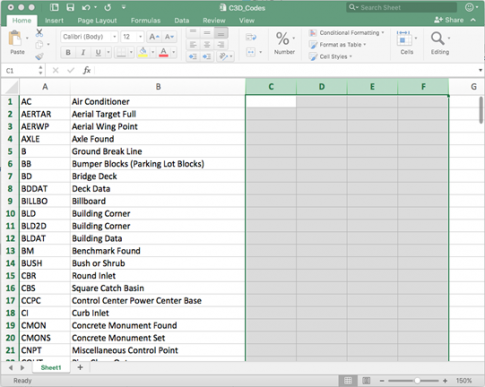485x387 pixels.
Task: Open the Review tab
Action: [x=214, y=21]
